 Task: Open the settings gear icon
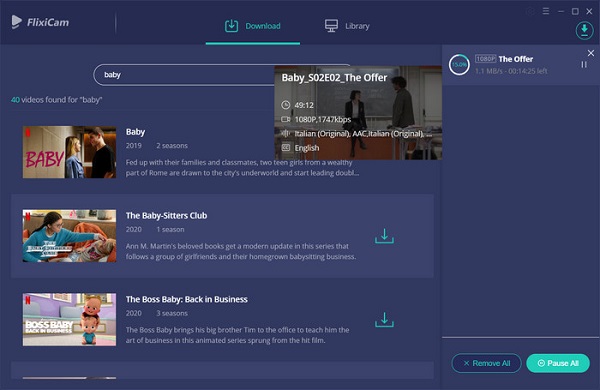[531, 11]
